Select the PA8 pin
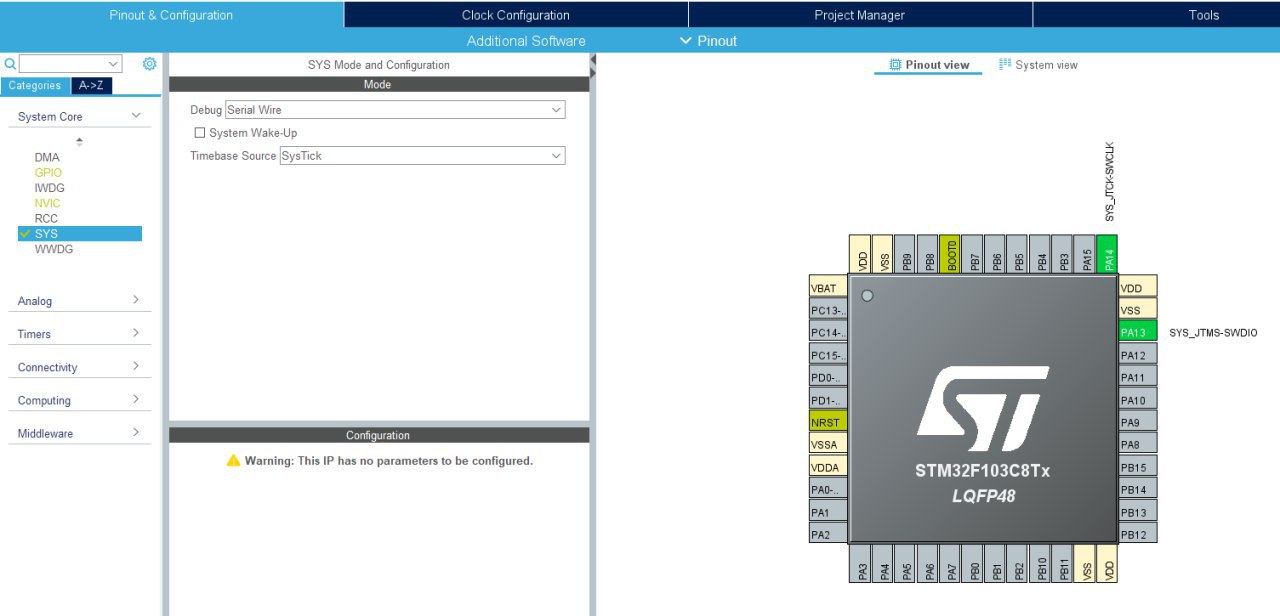This screenshot has height=616, width=1280. 1138,444
